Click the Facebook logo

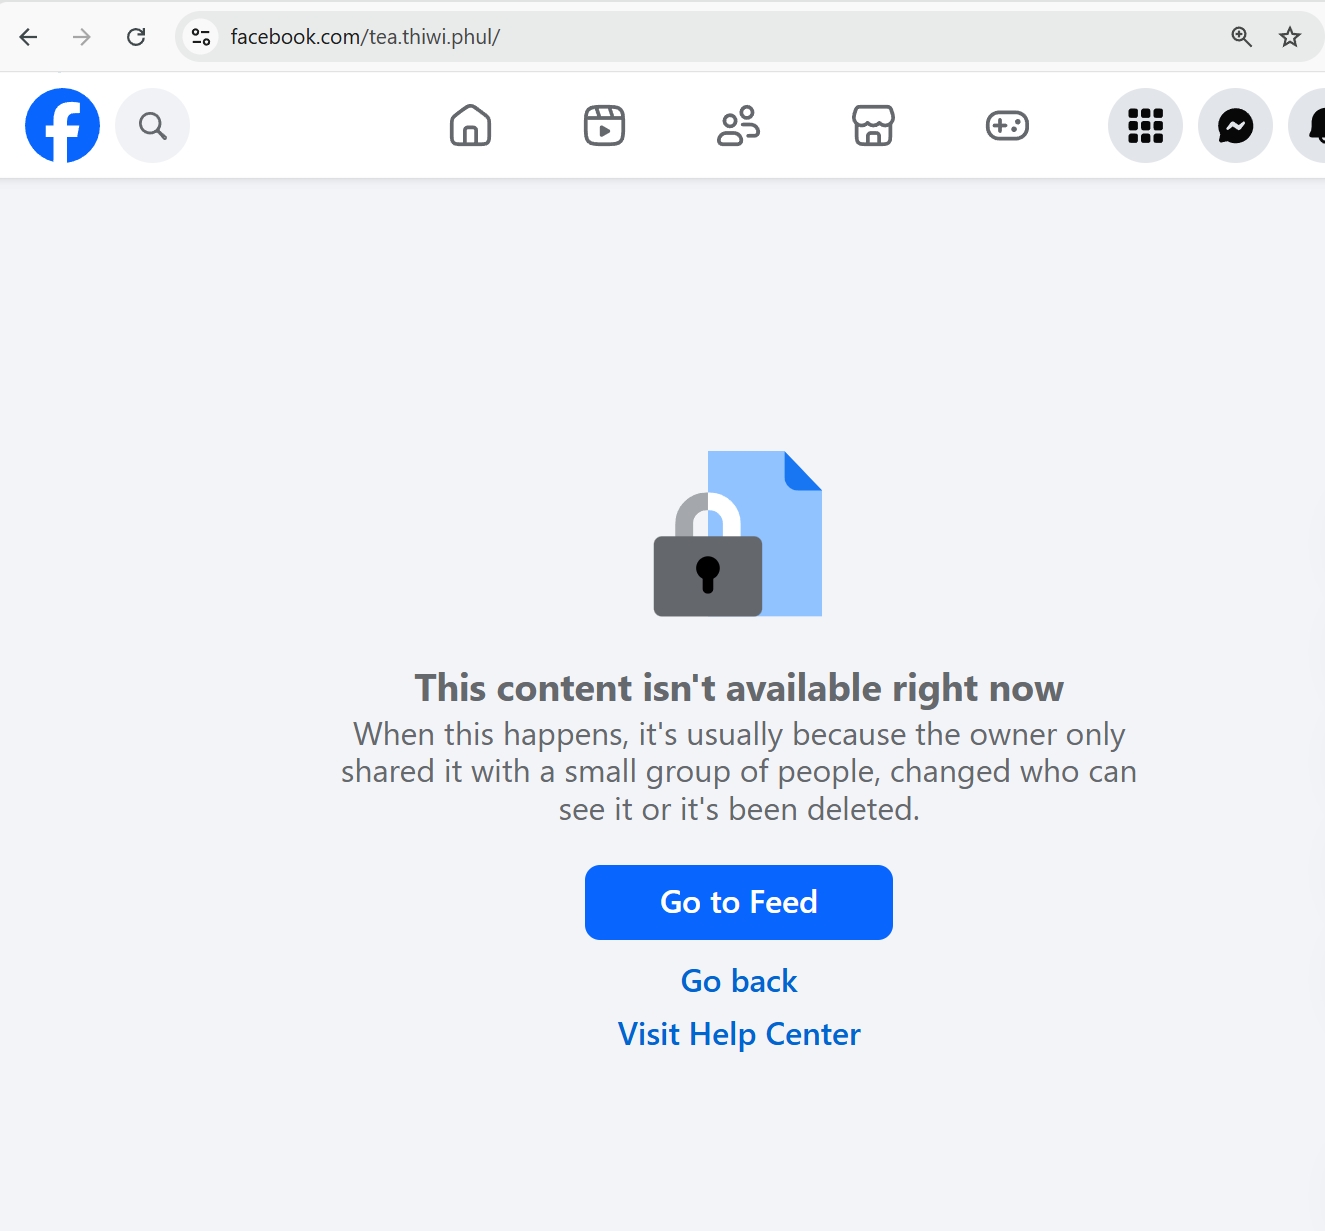click(62, 126)
